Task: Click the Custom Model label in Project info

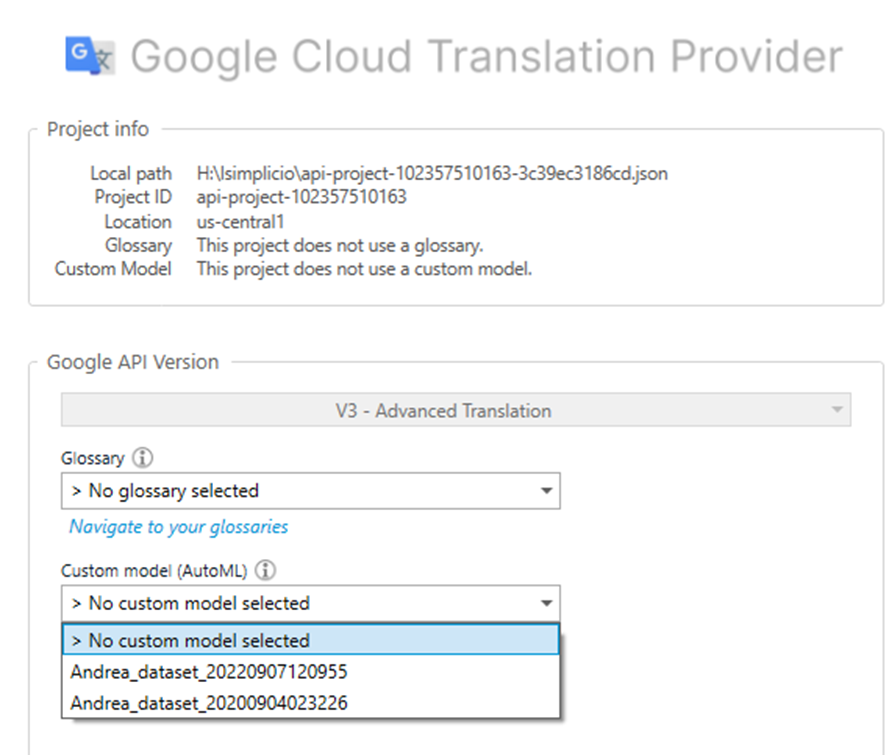Action: pyautogui.click(x=113, y=269)
